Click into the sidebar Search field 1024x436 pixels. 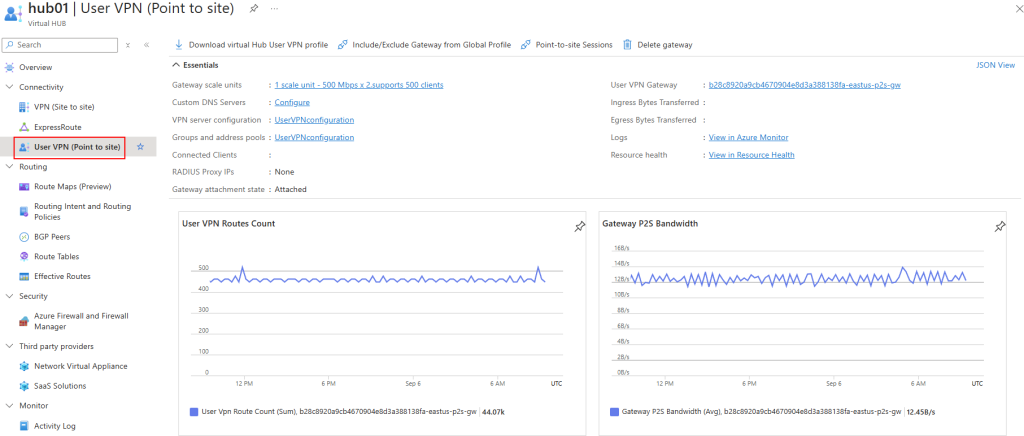pos(60,45)
